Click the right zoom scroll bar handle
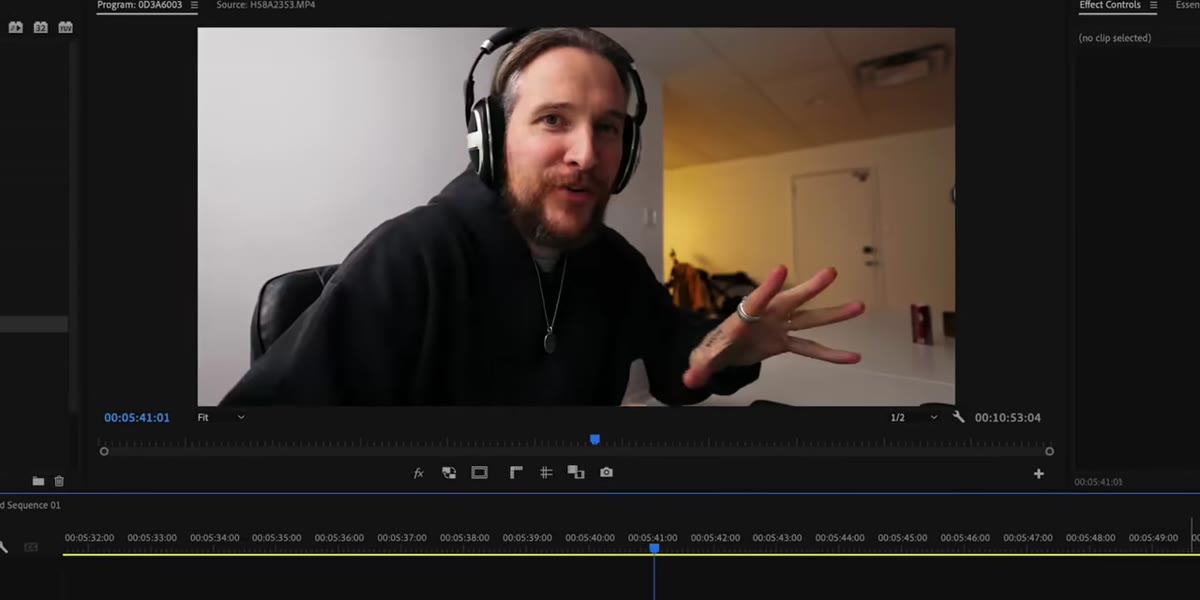This screenshot has width=1200, height=600. 1049,451
